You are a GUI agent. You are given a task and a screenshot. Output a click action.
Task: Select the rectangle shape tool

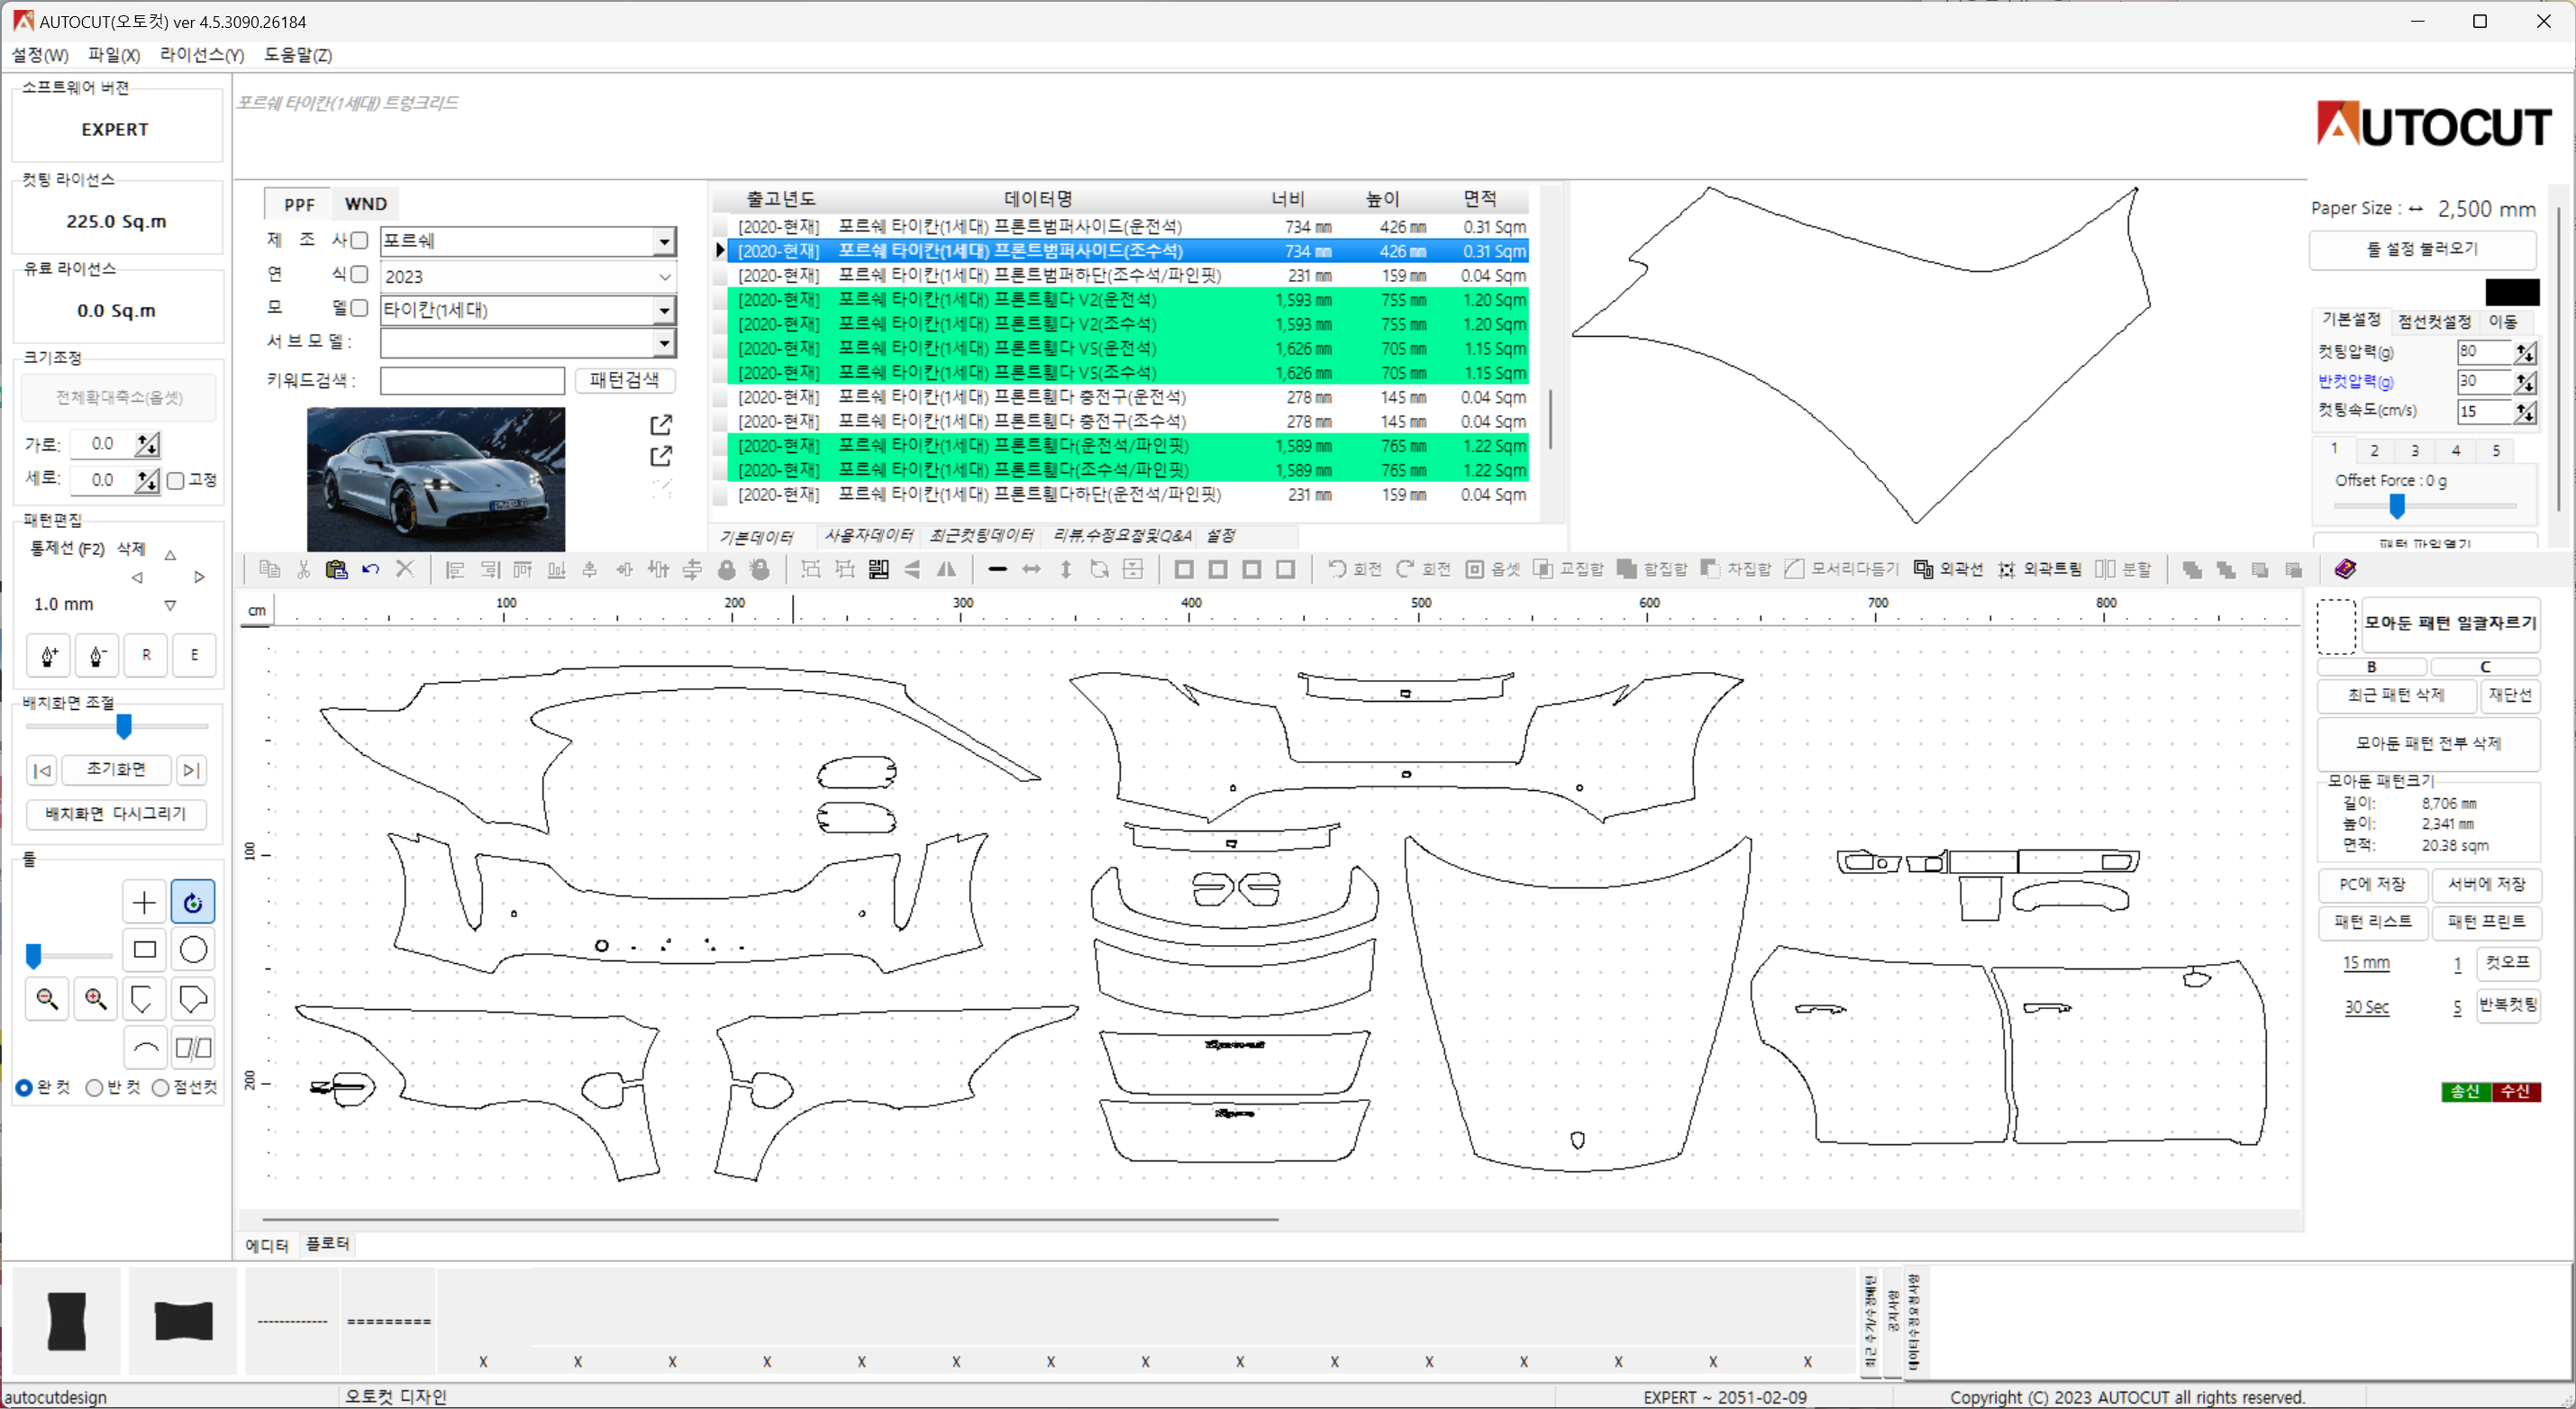click(144, 949)
